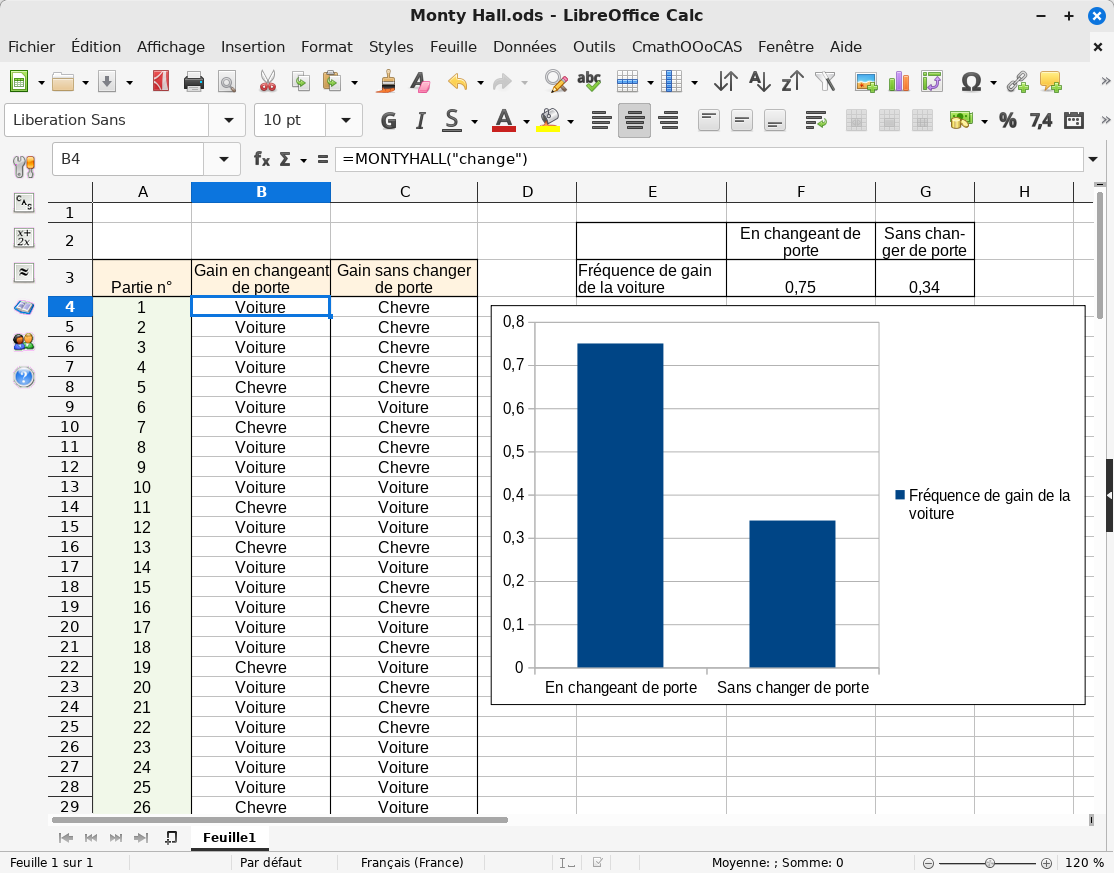Toggle the Center Horizontally alignment button
This screenshot has width=1114, height=873.
(x=634, y=121)
